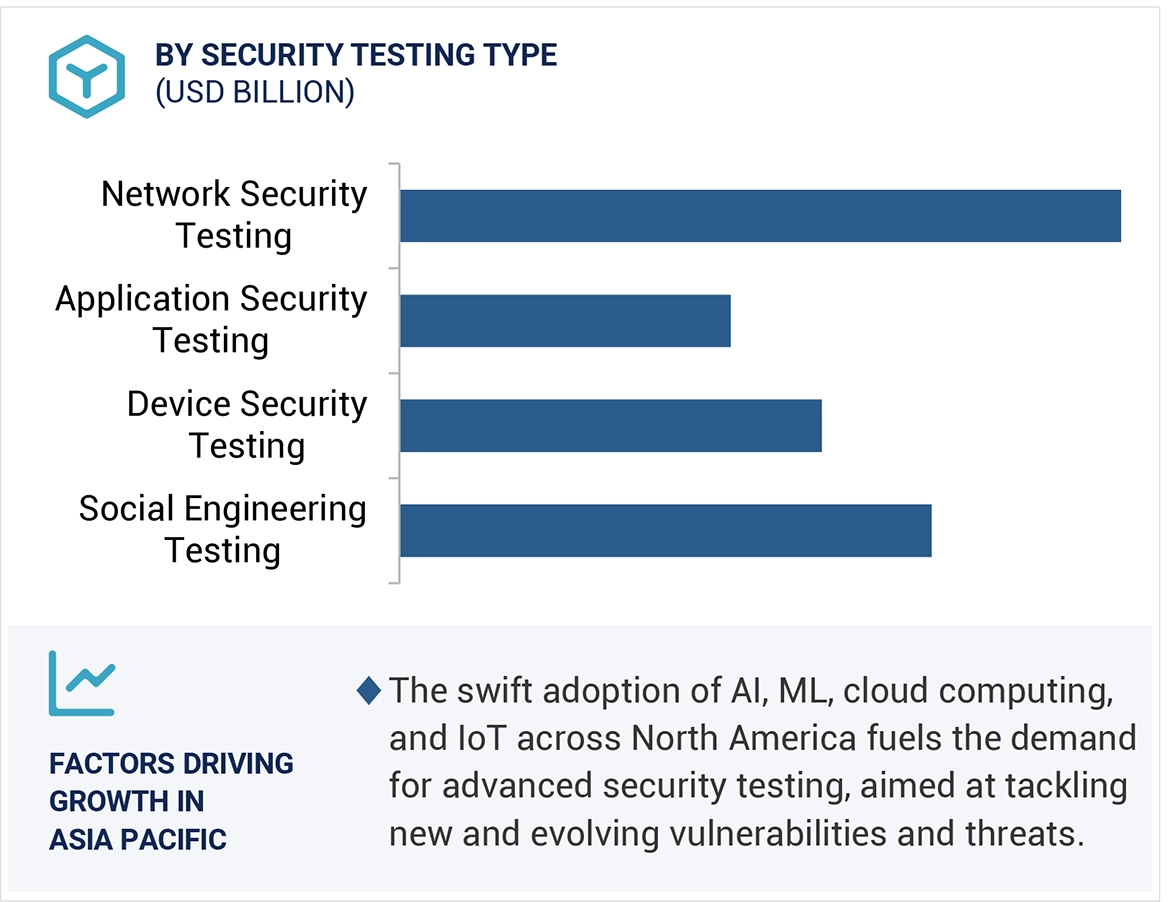Click the BY SECURITY TESTING TYPE title

[356, 55]
